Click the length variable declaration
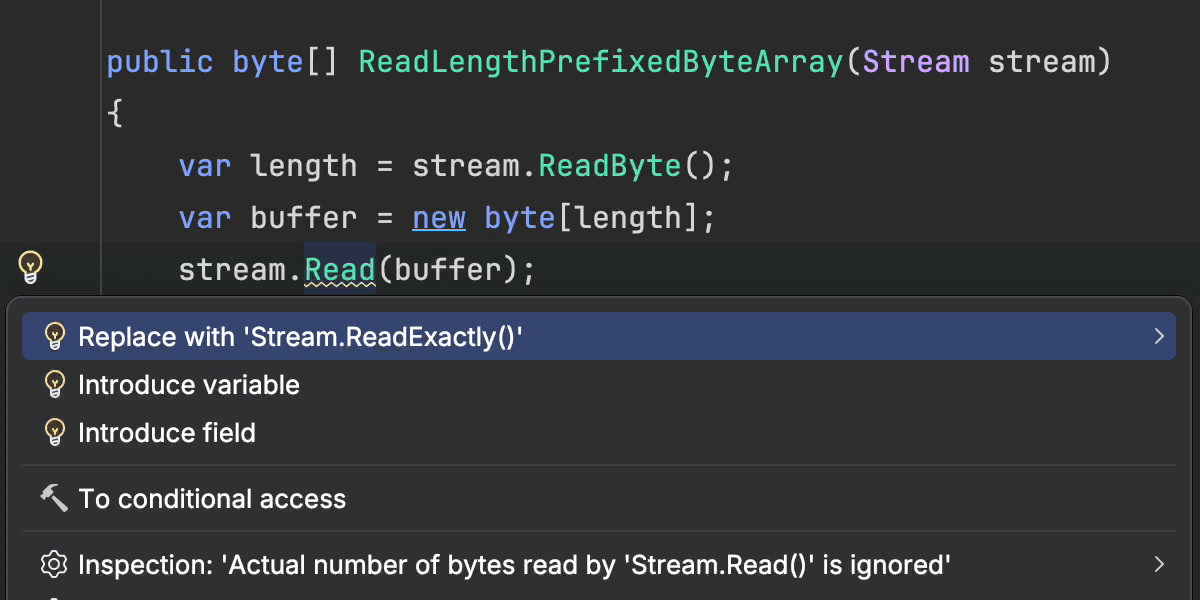Image resolution: width=1200 pixels, height=600 pixels. pos(304,166)
